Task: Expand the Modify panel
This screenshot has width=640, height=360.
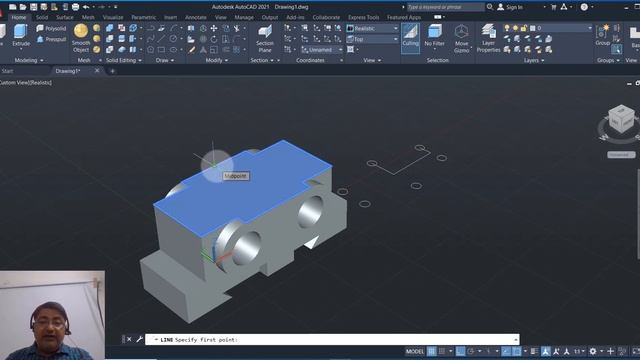Action: (x=217, y=60)
